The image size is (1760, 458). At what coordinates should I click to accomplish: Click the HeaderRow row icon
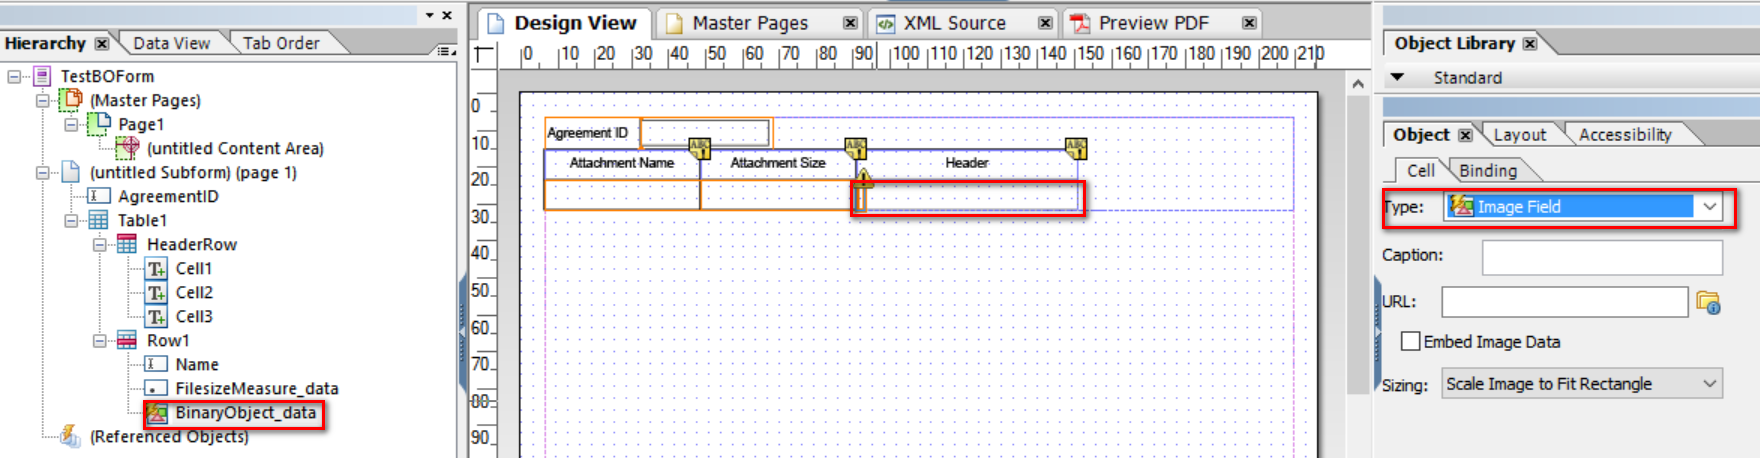(127, 244)
